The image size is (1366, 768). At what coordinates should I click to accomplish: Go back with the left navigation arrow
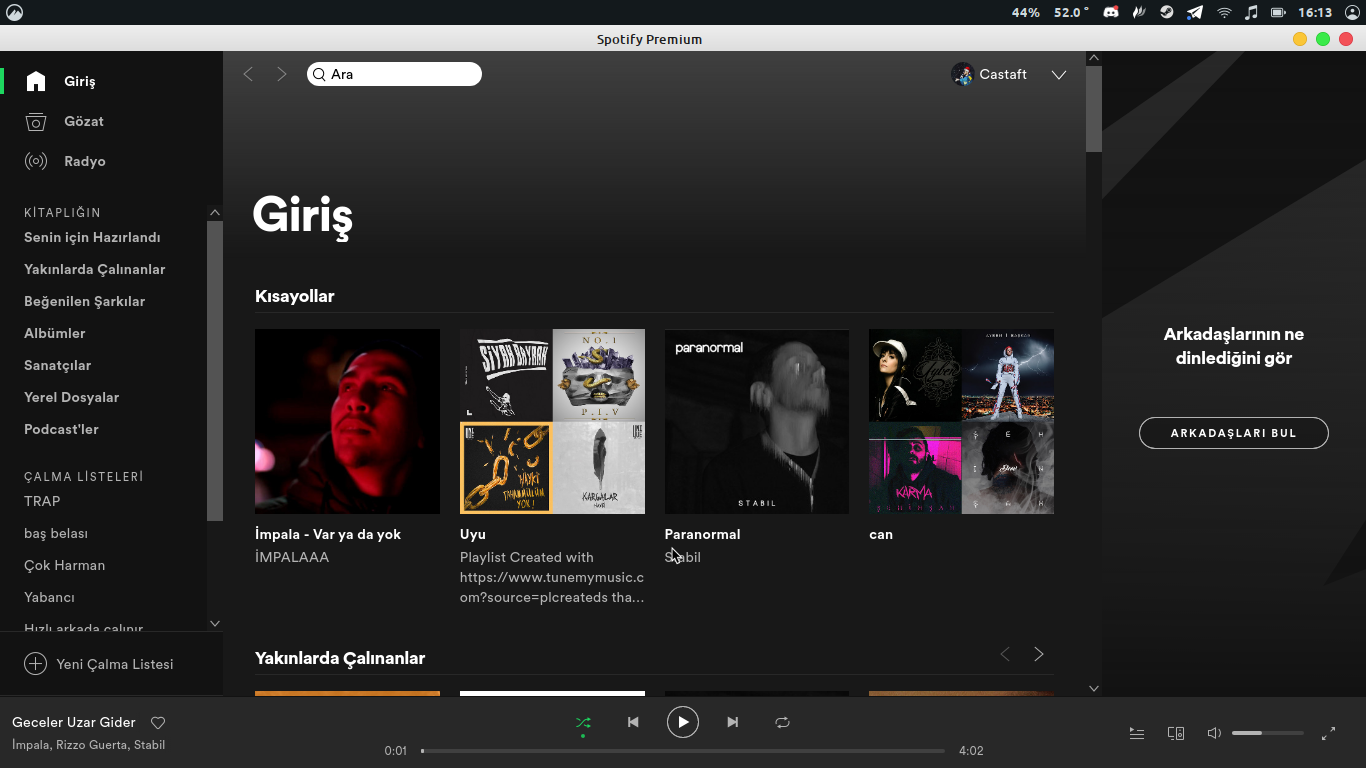(x=249, y=74)
